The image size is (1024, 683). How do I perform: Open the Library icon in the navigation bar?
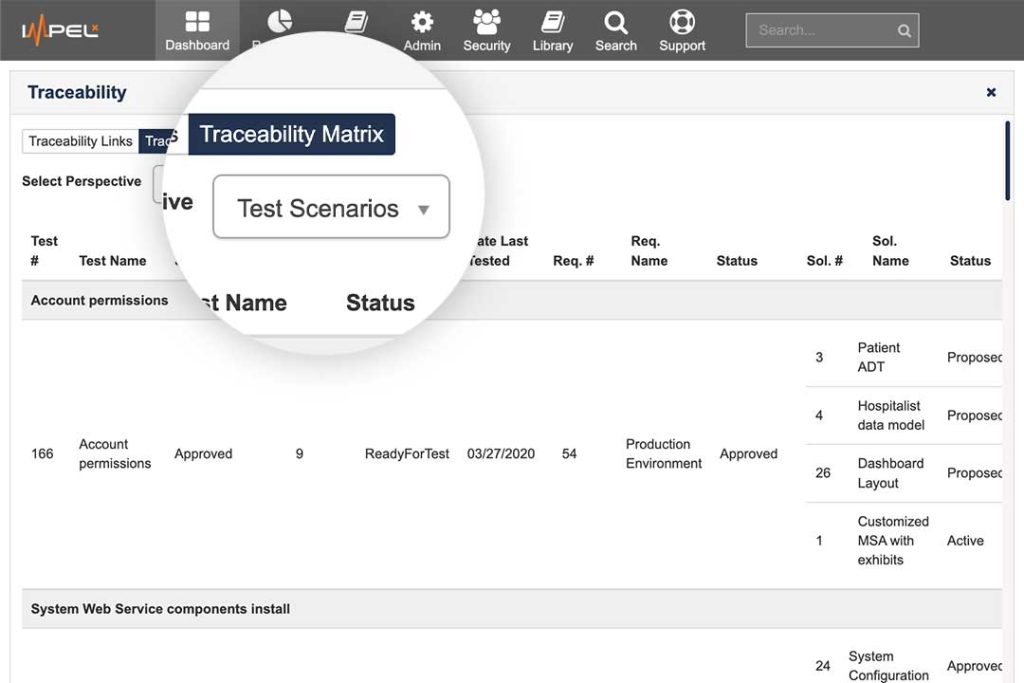552,30
